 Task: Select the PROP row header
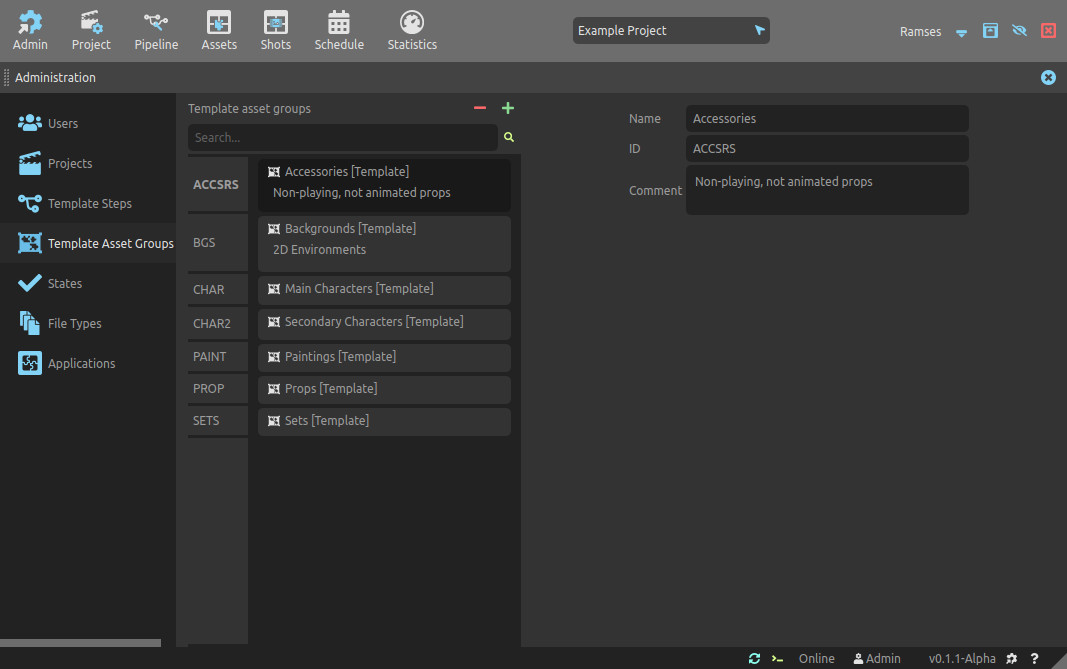(x=218, y=389)
